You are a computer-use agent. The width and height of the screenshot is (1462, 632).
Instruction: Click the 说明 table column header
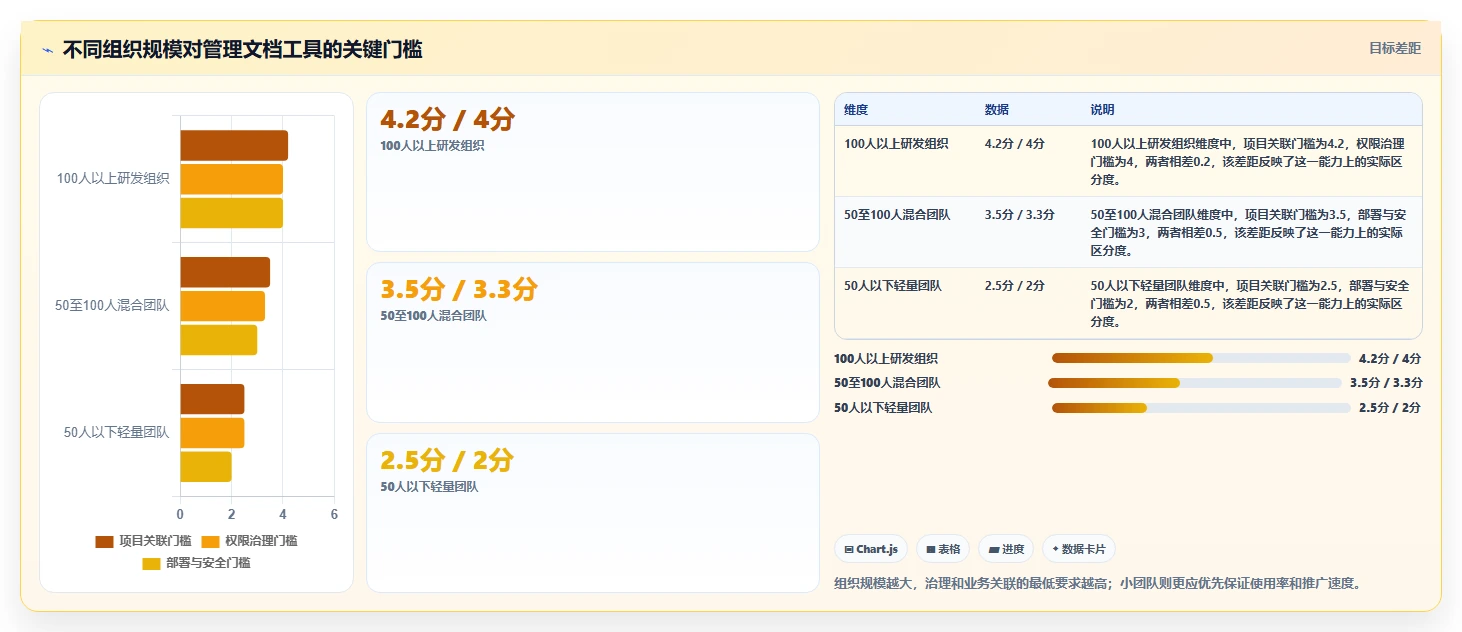coord(1102,110)
